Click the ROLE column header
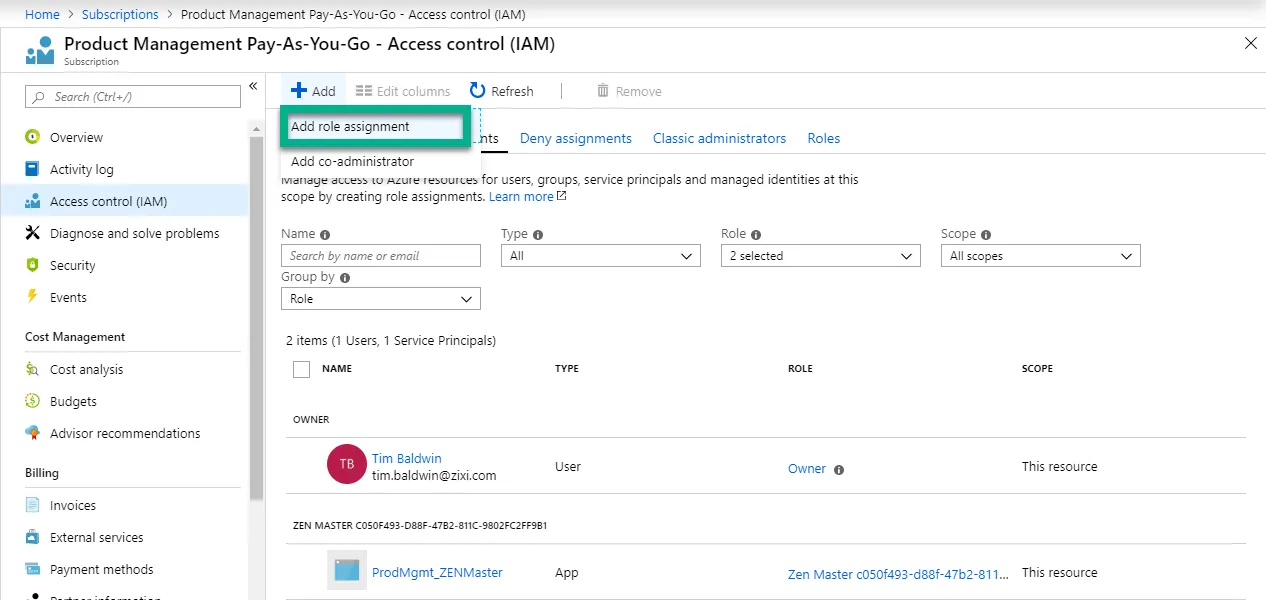The height and width of the screenshot is (600, 1266). pos(800,369)
